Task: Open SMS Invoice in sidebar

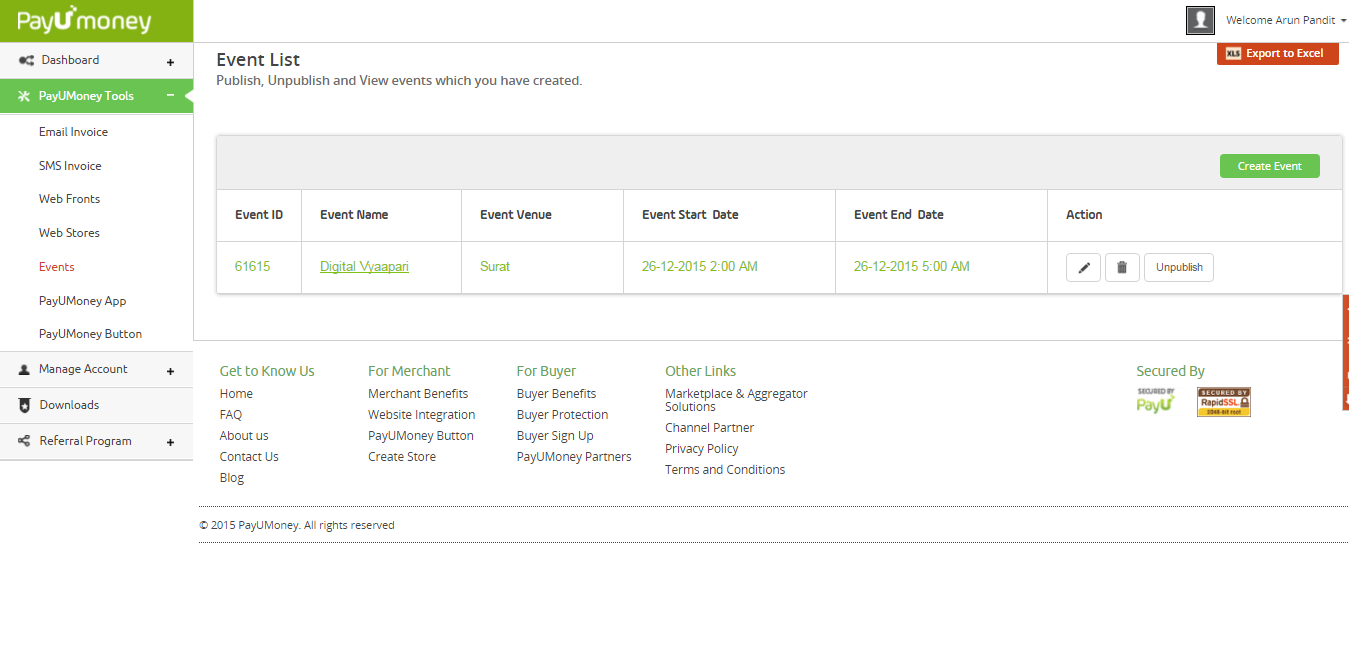Action: (70, 166)
